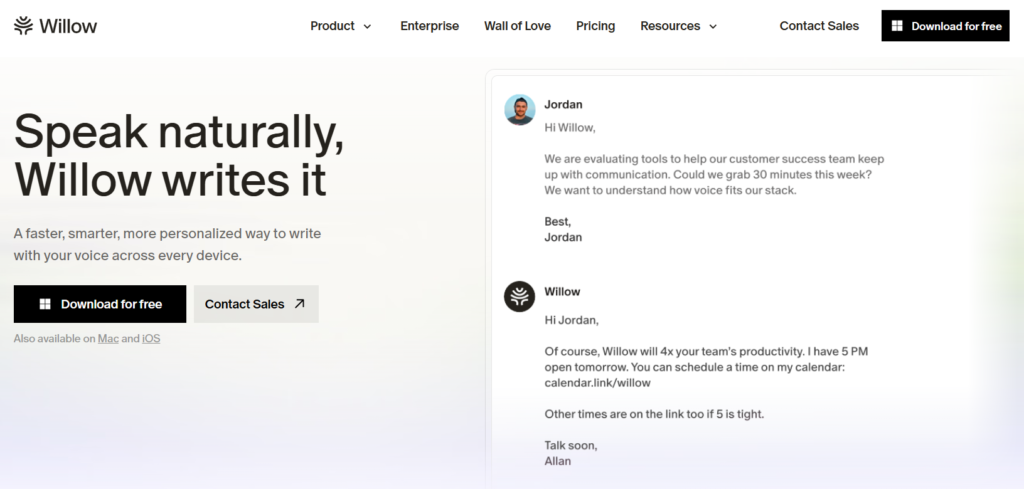Click the calendar.link/willow text
This screenshot has width=1024, height=489.
pos(598,383)
